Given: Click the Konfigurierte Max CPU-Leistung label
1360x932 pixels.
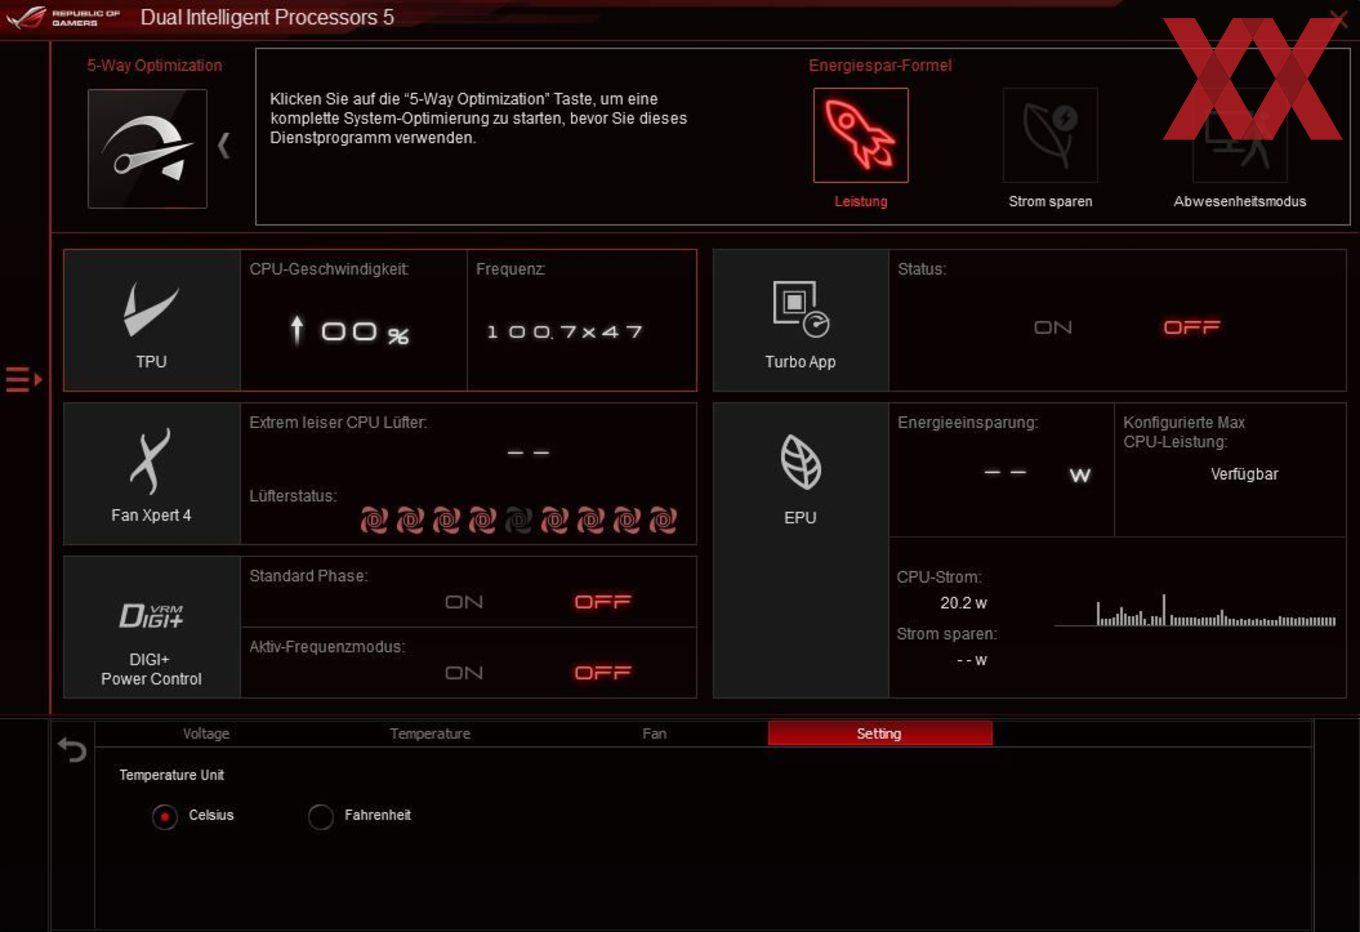Looking at the screenshot, I should [1184, 432].
